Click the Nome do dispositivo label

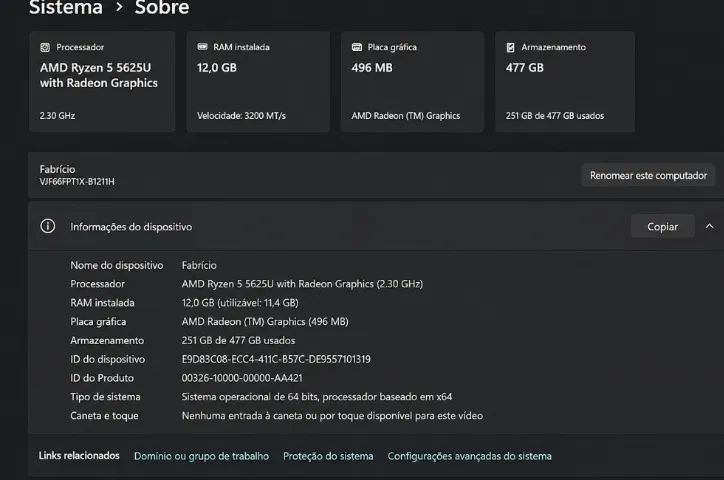pyautogui.click(x=117, y=265)
